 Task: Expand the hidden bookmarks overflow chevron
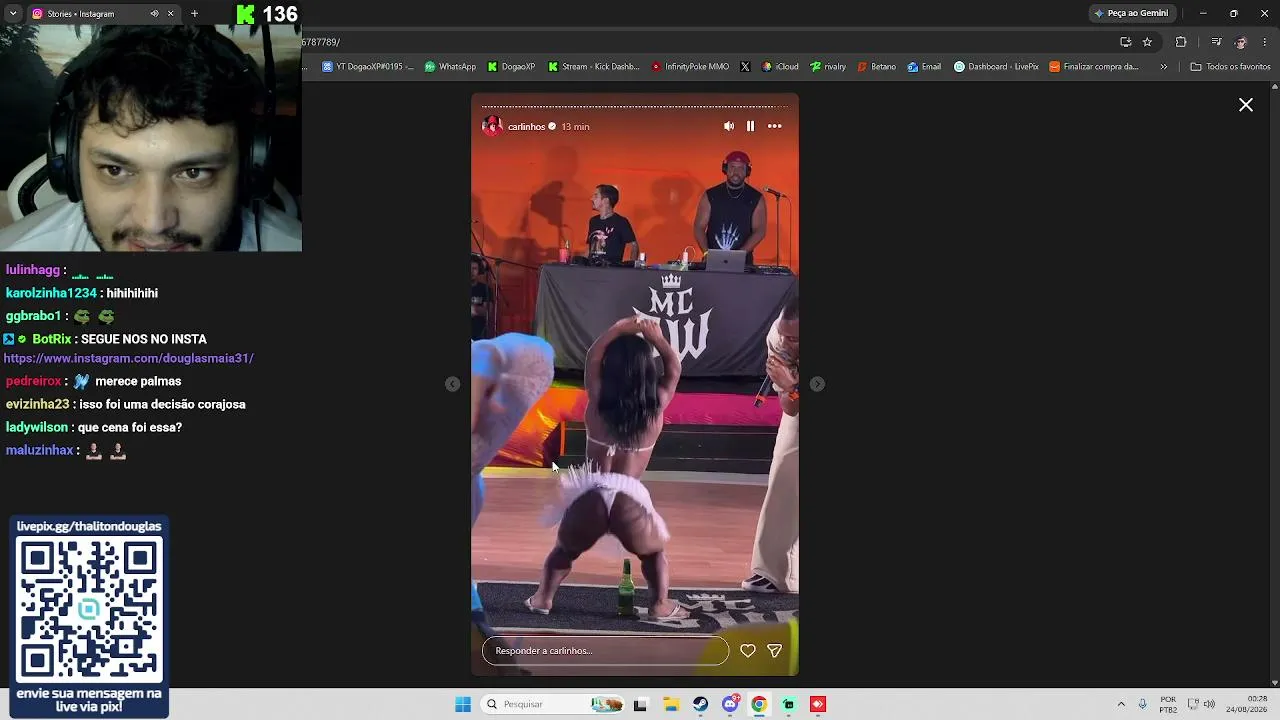[x=1163, y=67]
